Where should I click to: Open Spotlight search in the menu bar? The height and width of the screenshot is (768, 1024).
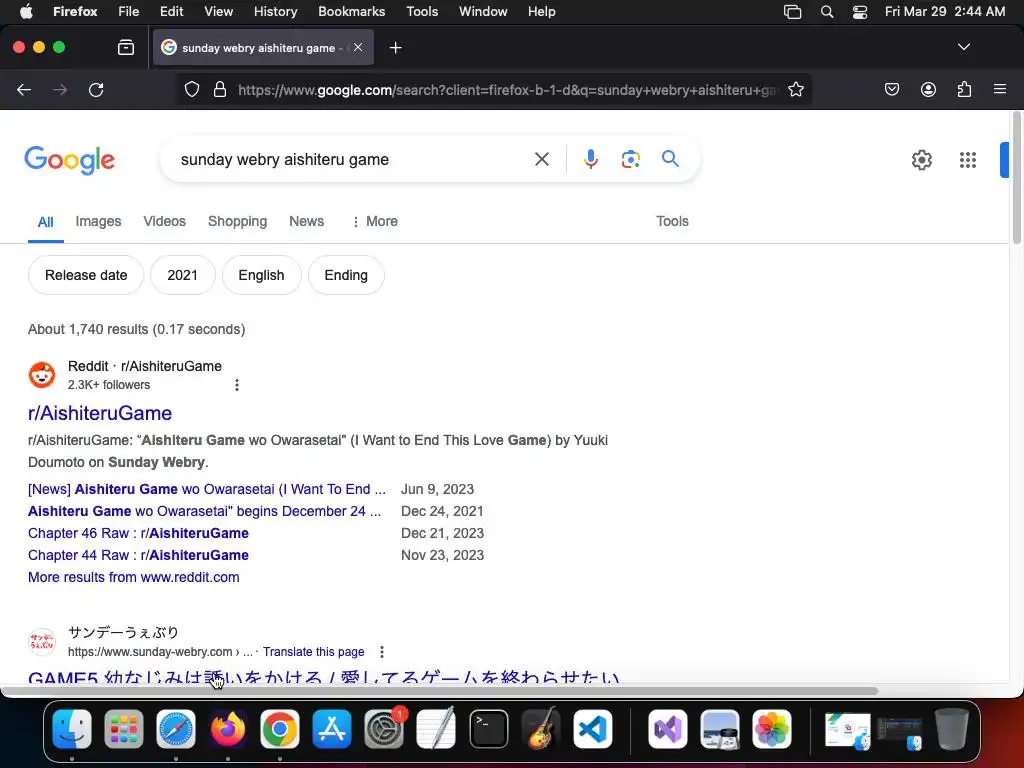click(x=827, y=12)
